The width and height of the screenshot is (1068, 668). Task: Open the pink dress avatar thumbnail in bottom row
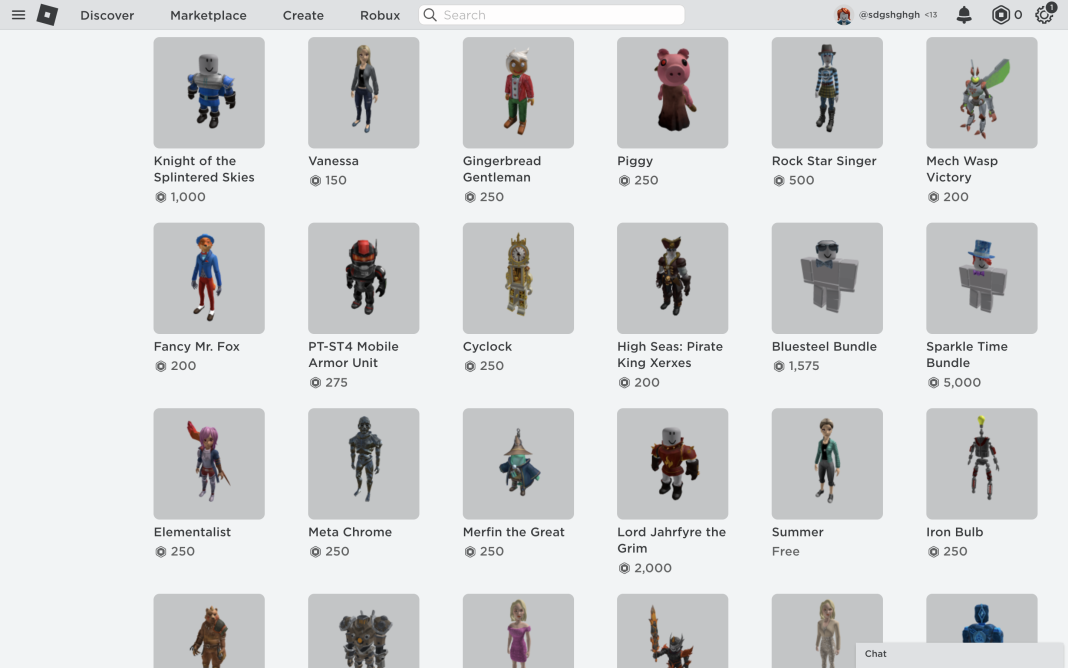(518, 631)
